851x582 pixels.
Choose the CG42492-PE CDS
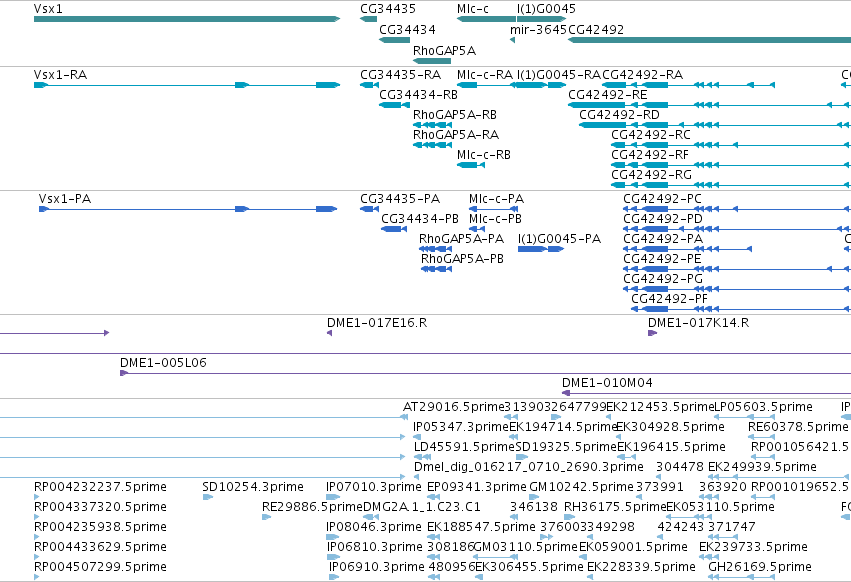[737, 269]
